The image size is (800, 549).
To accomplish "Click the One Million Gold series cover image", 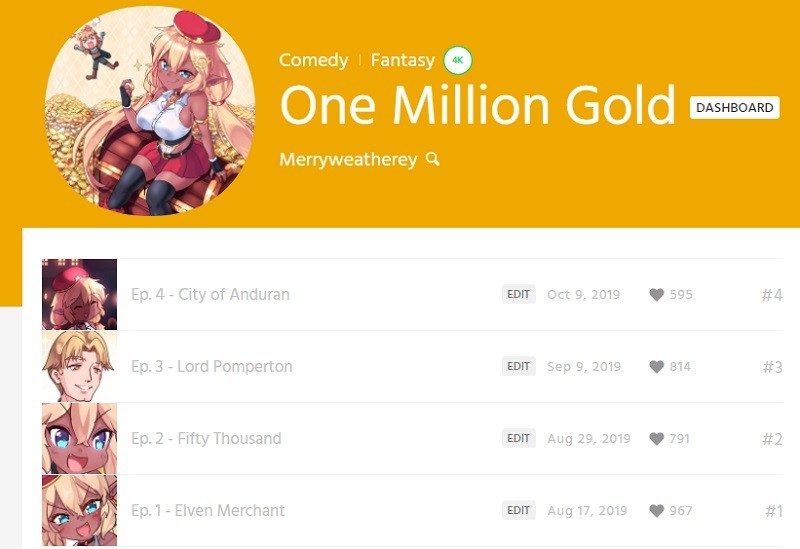I will (150, 111).
